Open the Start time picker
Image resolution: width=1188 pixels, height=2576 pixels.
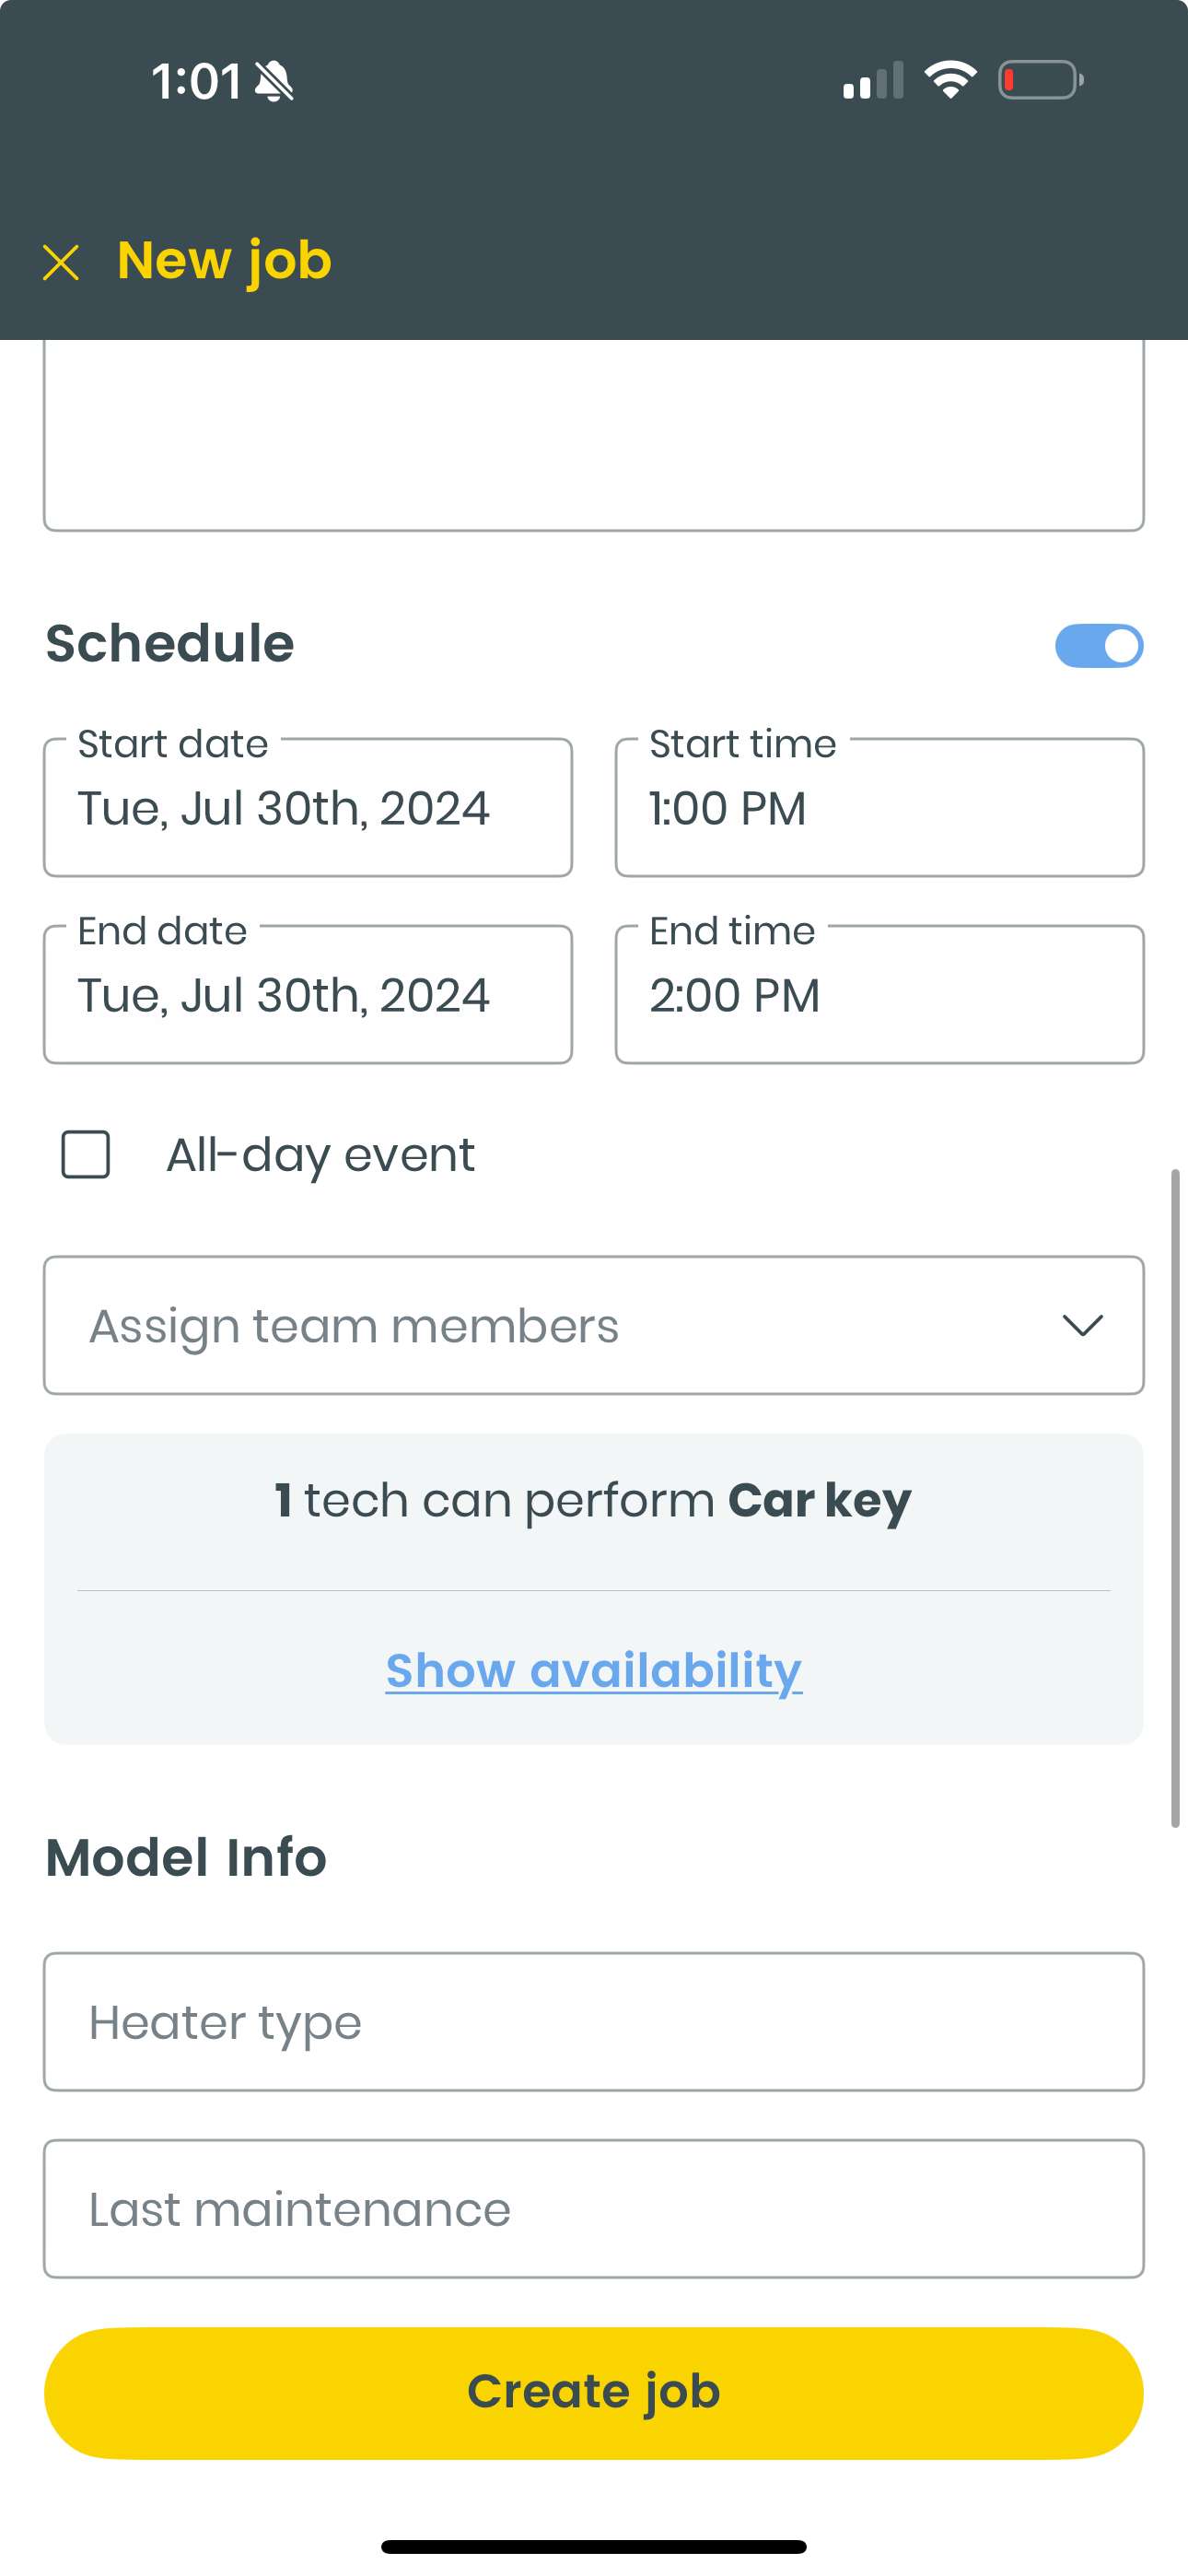[880, 807]
